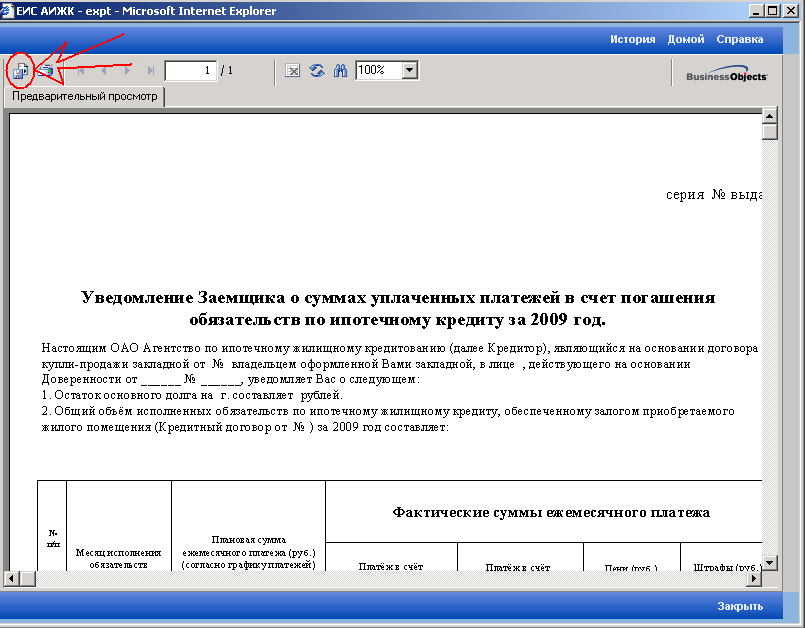Click horizontal scrollbar right arrow
This screenshot has width=805, height=628.
pos(754,579)
